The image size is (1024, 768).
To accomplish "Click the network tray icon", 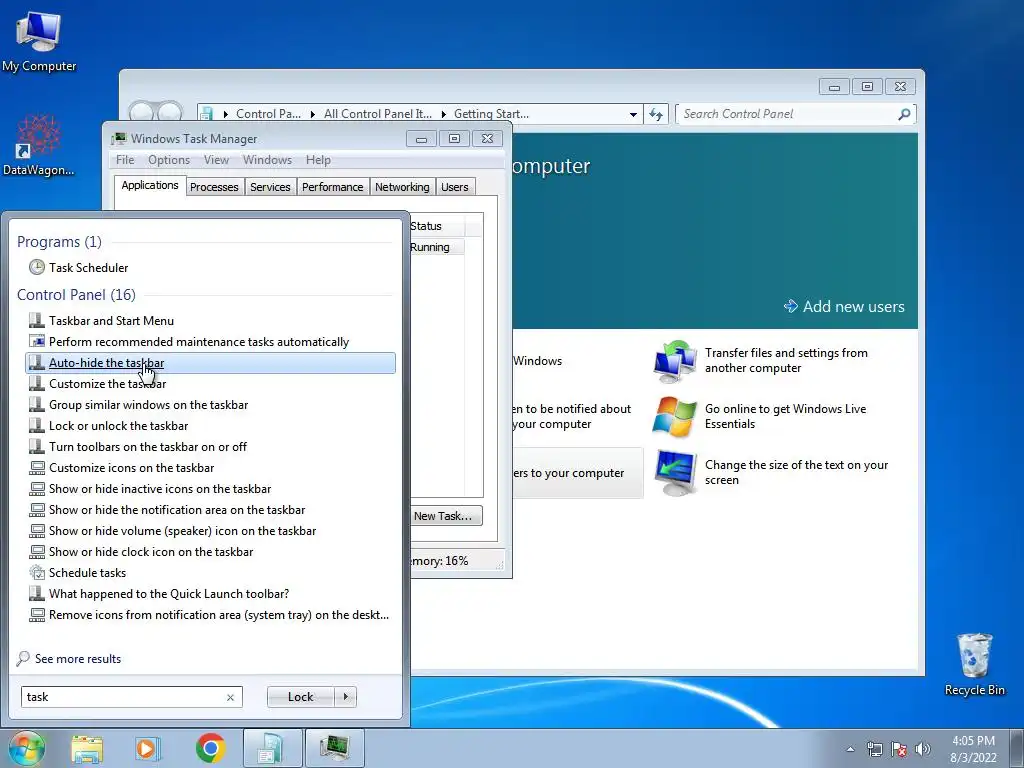I will (874, 749).
